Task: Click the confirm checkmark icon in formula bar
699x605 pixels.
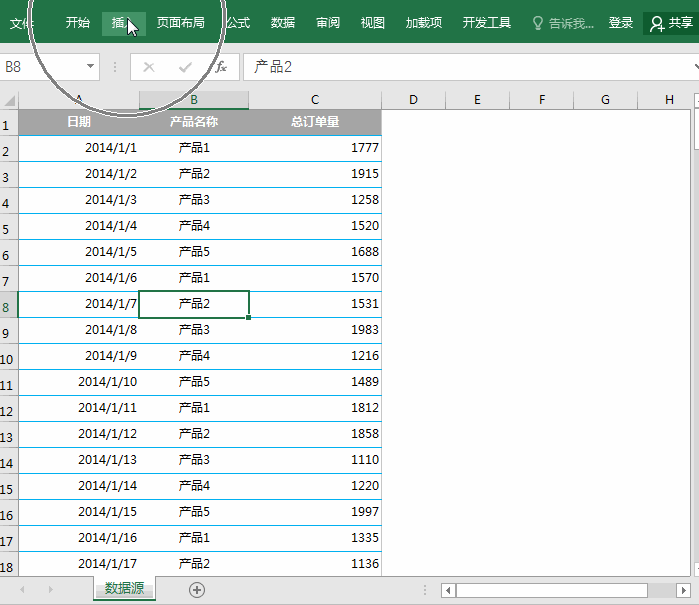Action: coord(185,67)
